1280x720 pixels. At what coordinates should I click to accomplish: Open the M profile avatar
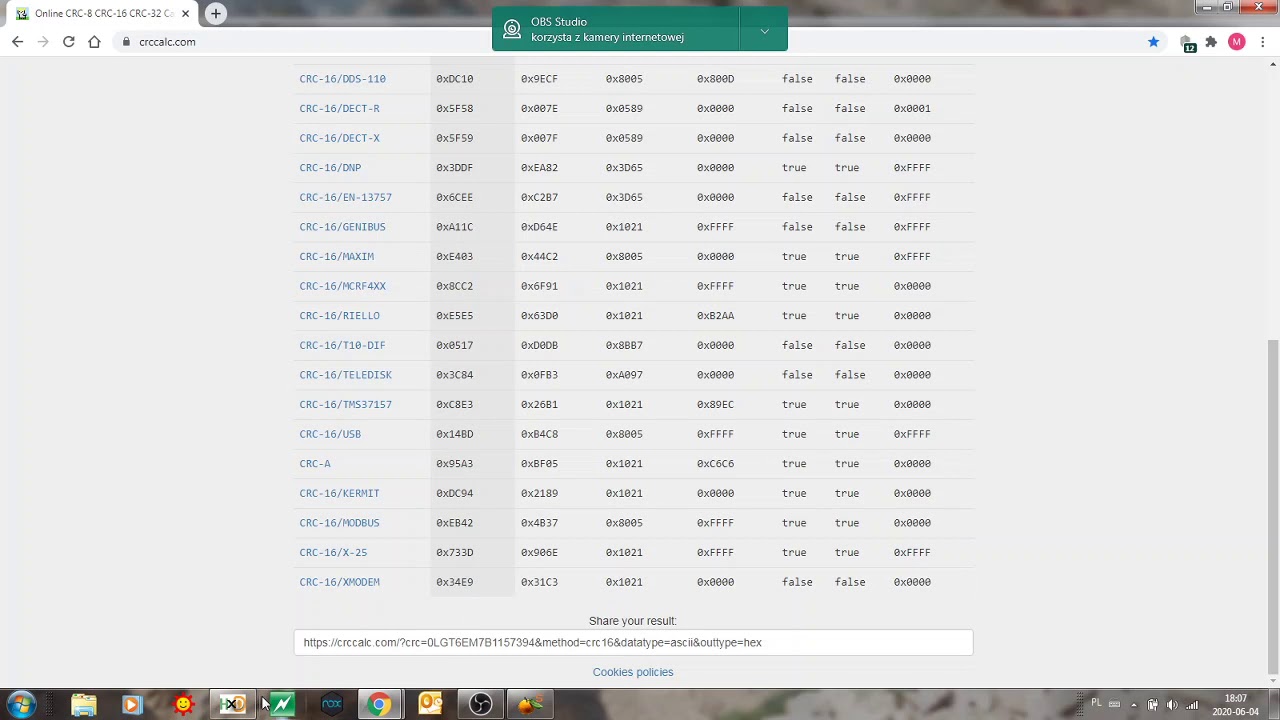coord(1237,42)
